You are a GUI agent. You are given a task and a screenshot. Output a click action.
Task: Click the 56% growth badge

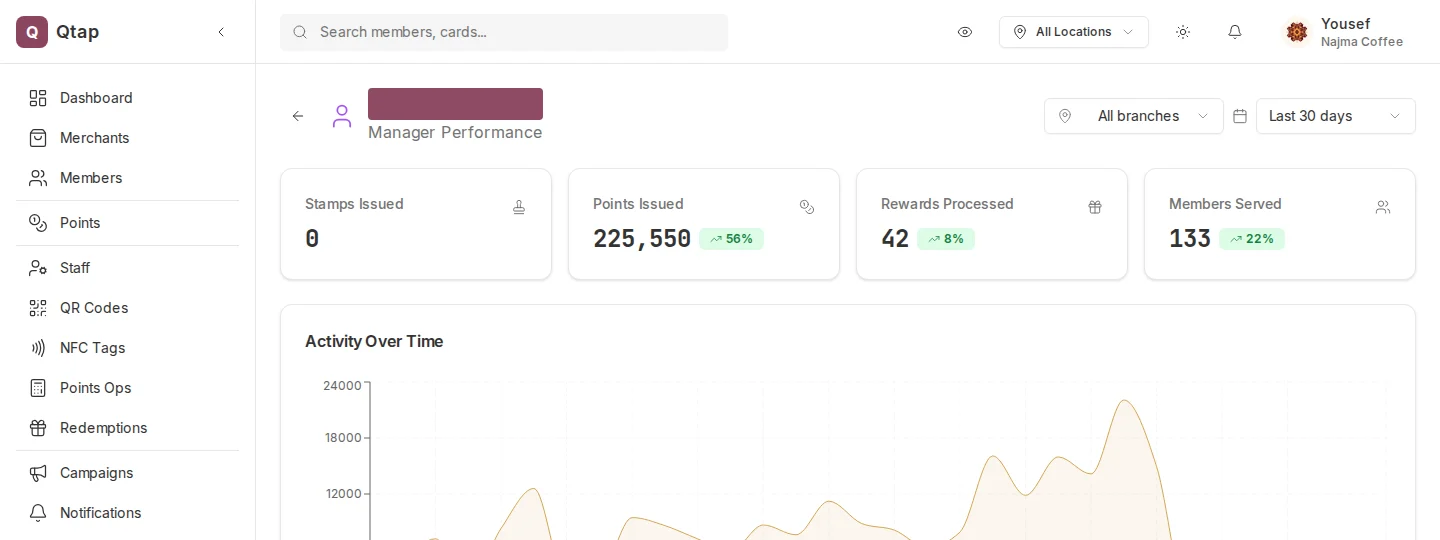(731, 239)
